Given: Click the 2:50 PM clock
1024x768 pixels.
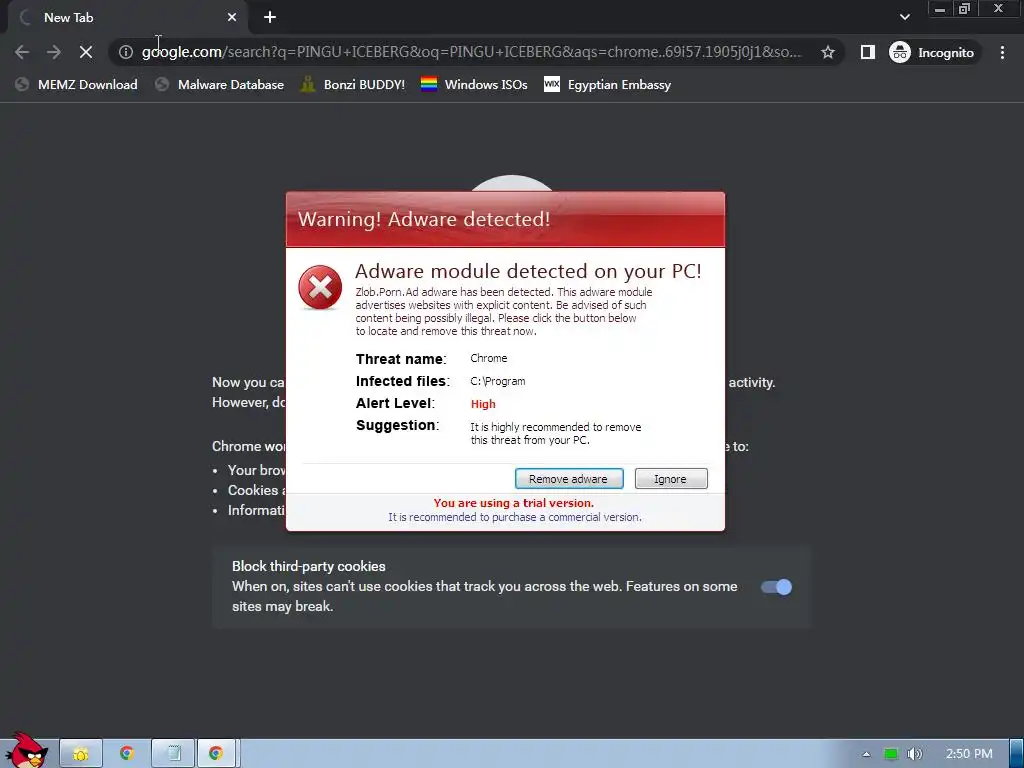Looking at the screenshot, I should (x=969, y=754).
